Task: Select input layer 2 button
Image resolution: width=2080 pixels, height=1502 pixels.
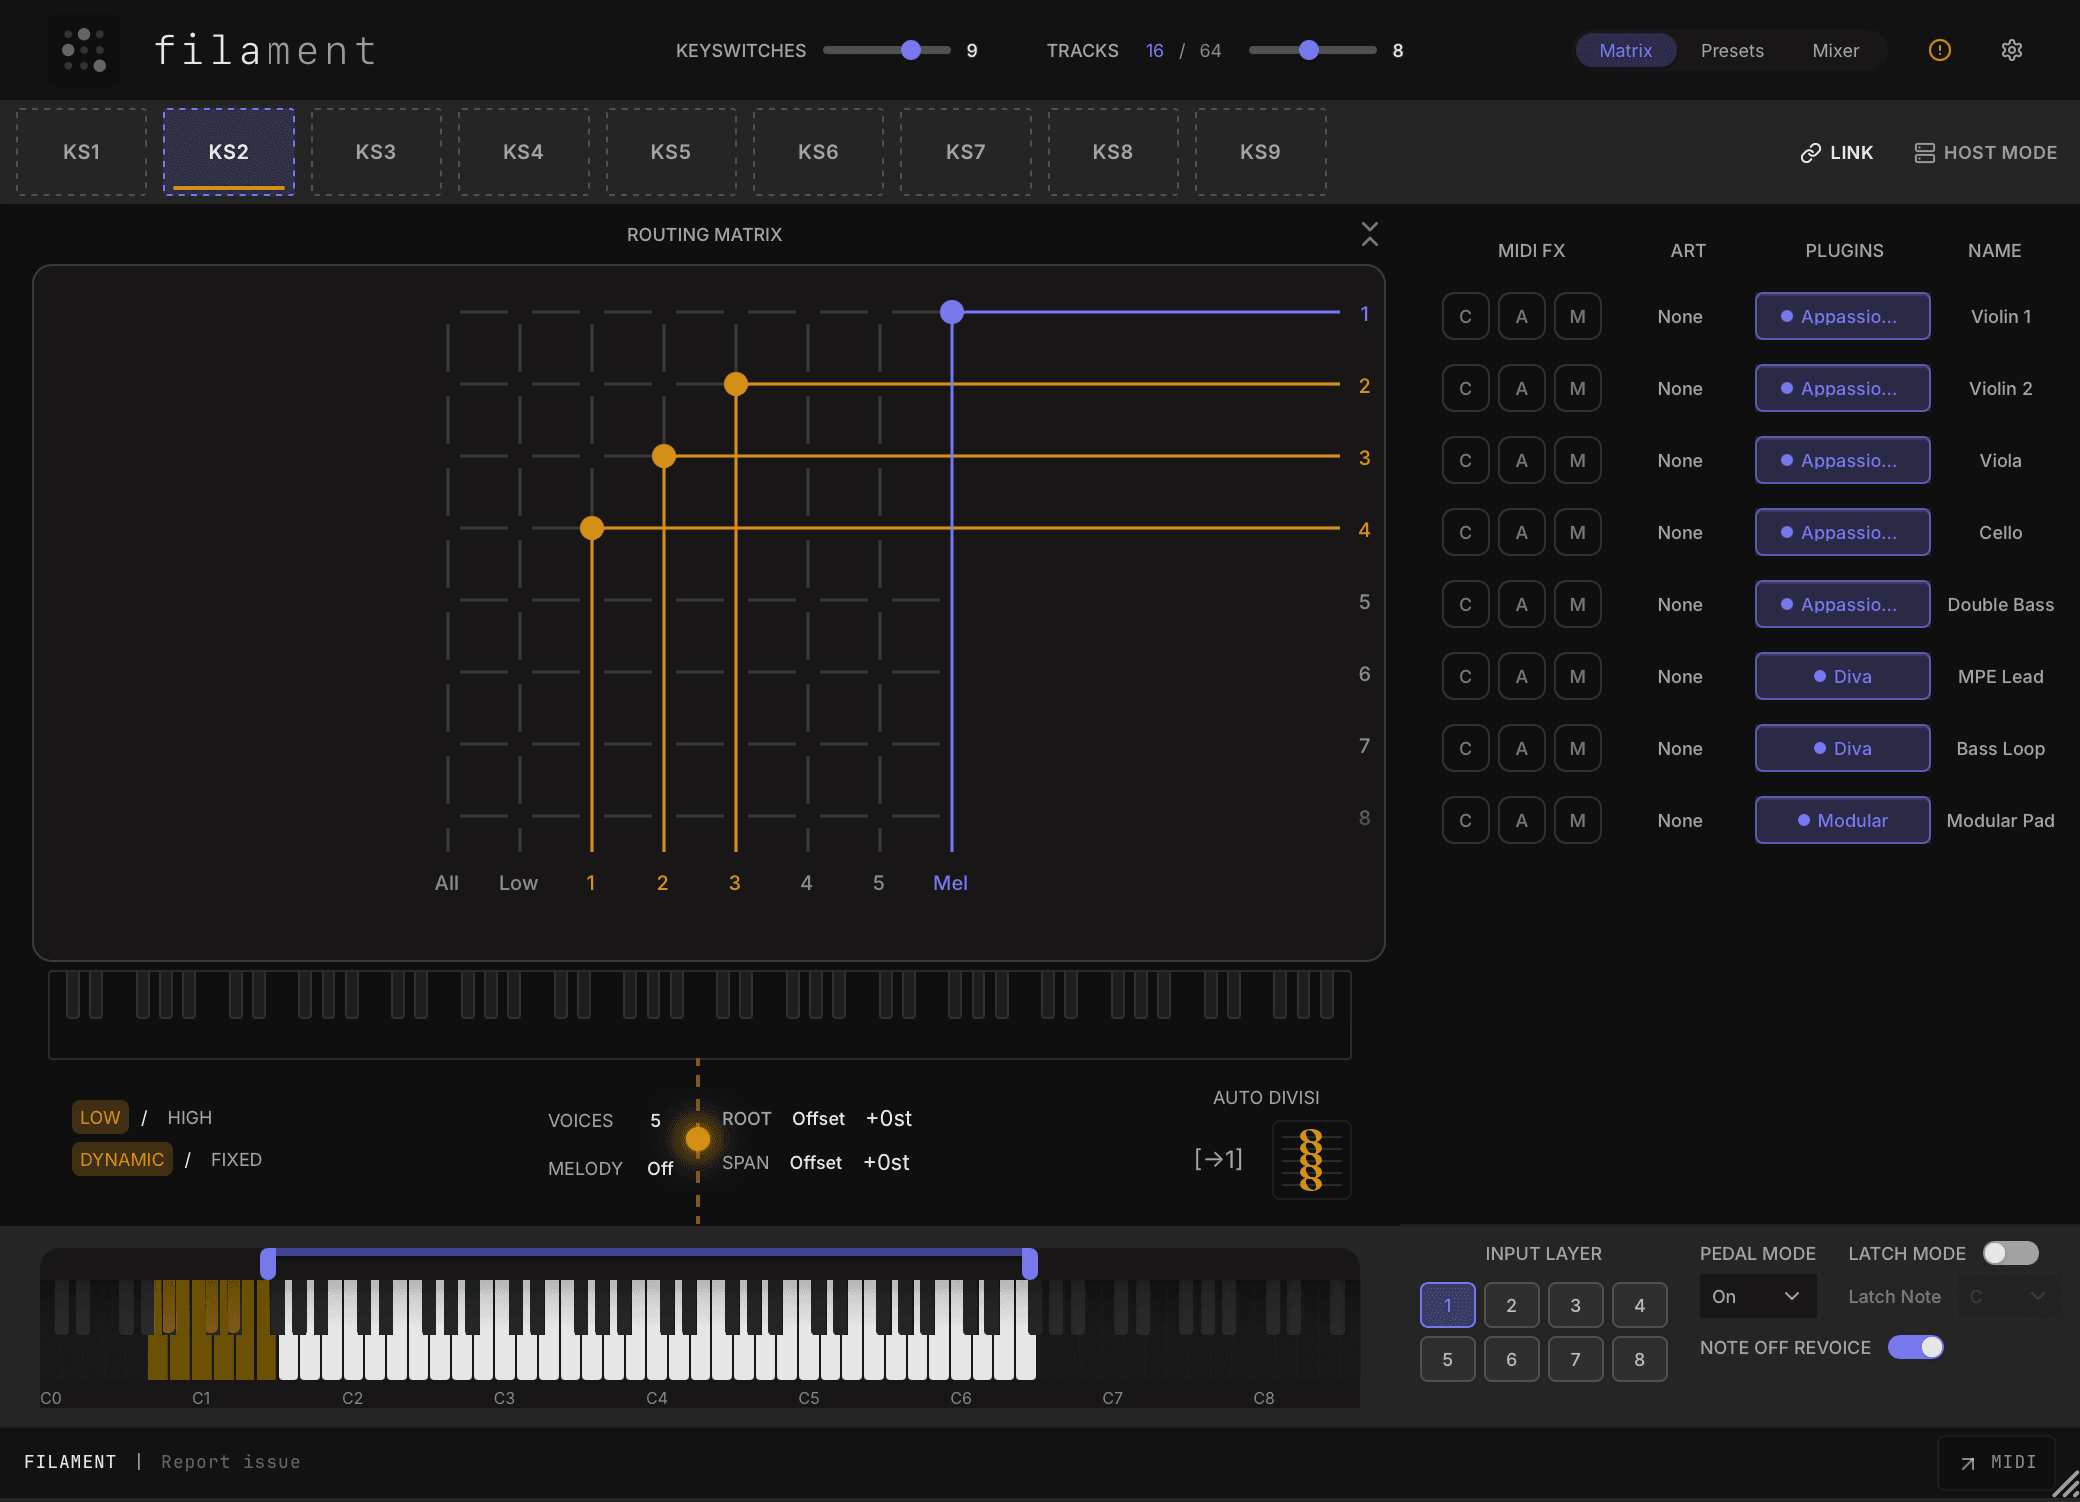Action: pyautogui.click(x=1511, y=1305)
